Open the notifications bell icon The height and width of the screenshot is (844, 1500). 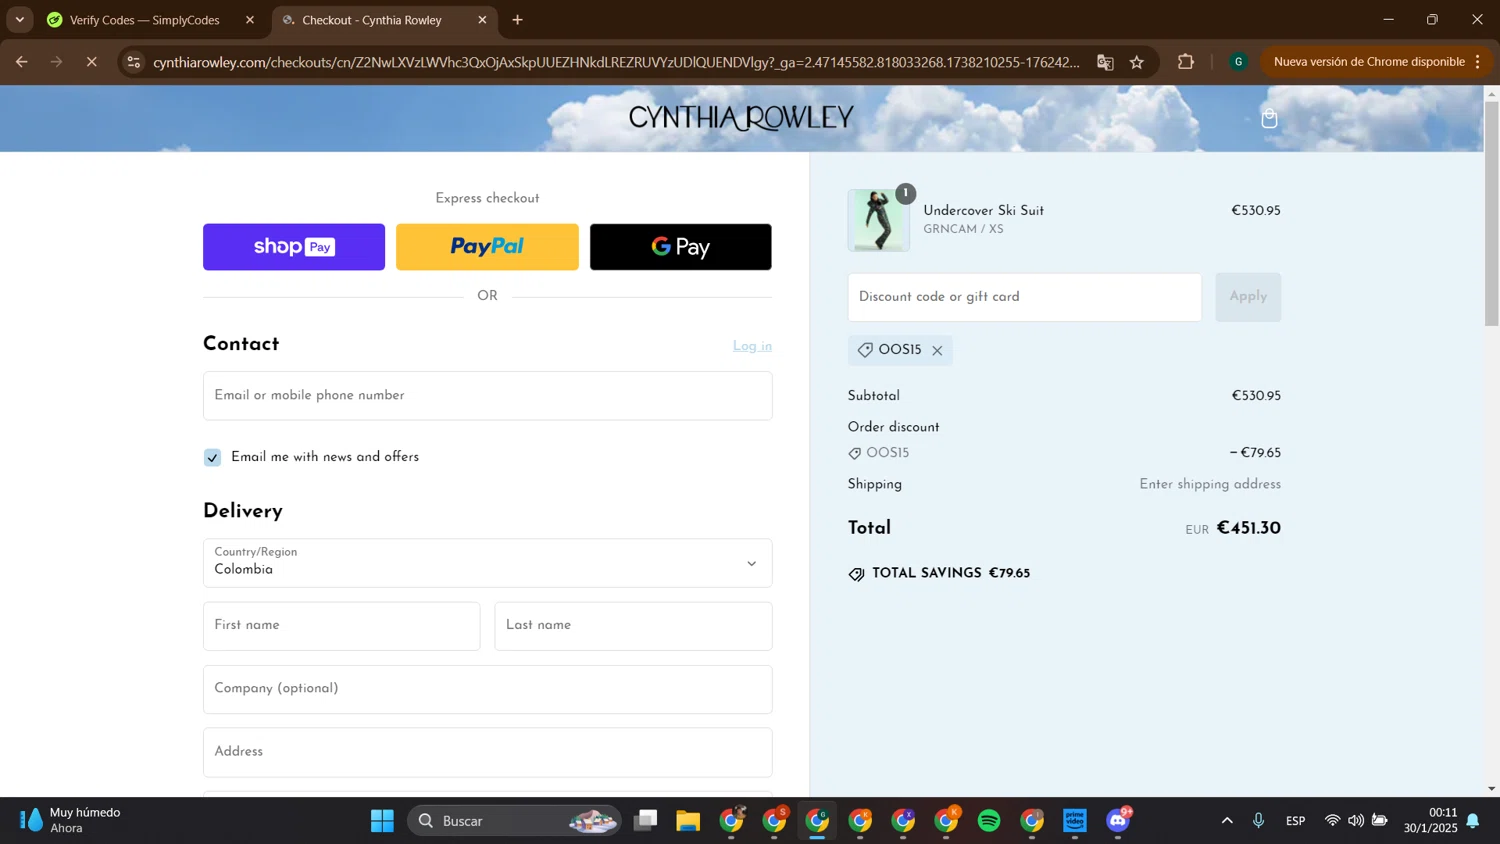click(1473, 821)
